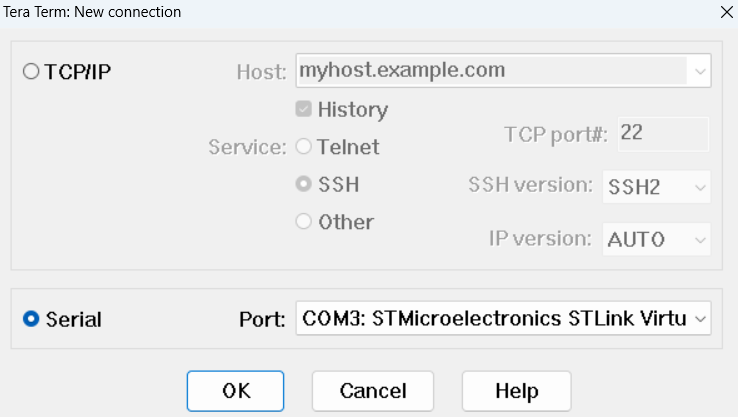This screenshot has height=417, width=738.
Task: Select the Serial connection radio button
Action: pos(31,320)
